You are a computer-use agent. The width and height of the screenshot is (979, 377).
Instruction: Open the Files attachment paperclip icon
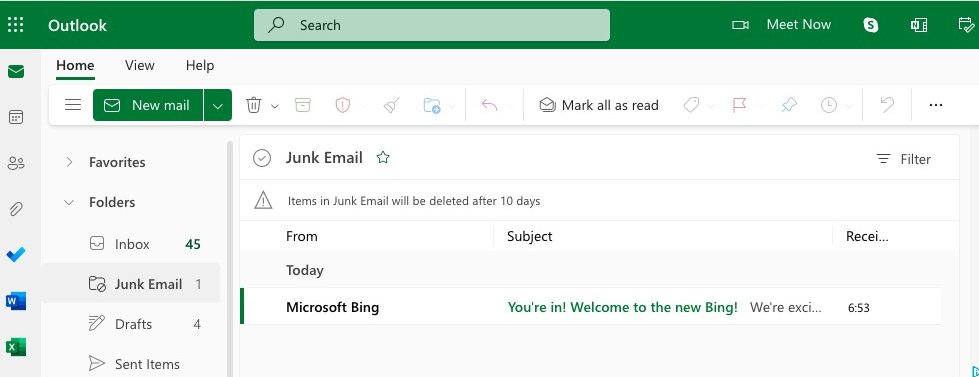16,209
